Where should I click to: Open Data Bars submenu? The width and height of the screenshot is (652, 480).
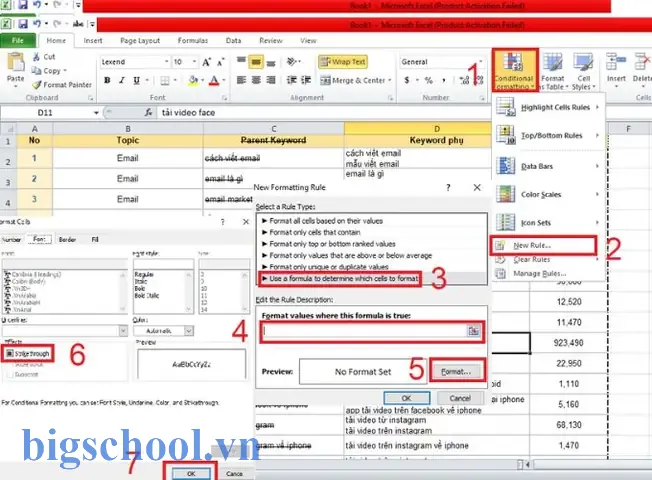point(548,166)
